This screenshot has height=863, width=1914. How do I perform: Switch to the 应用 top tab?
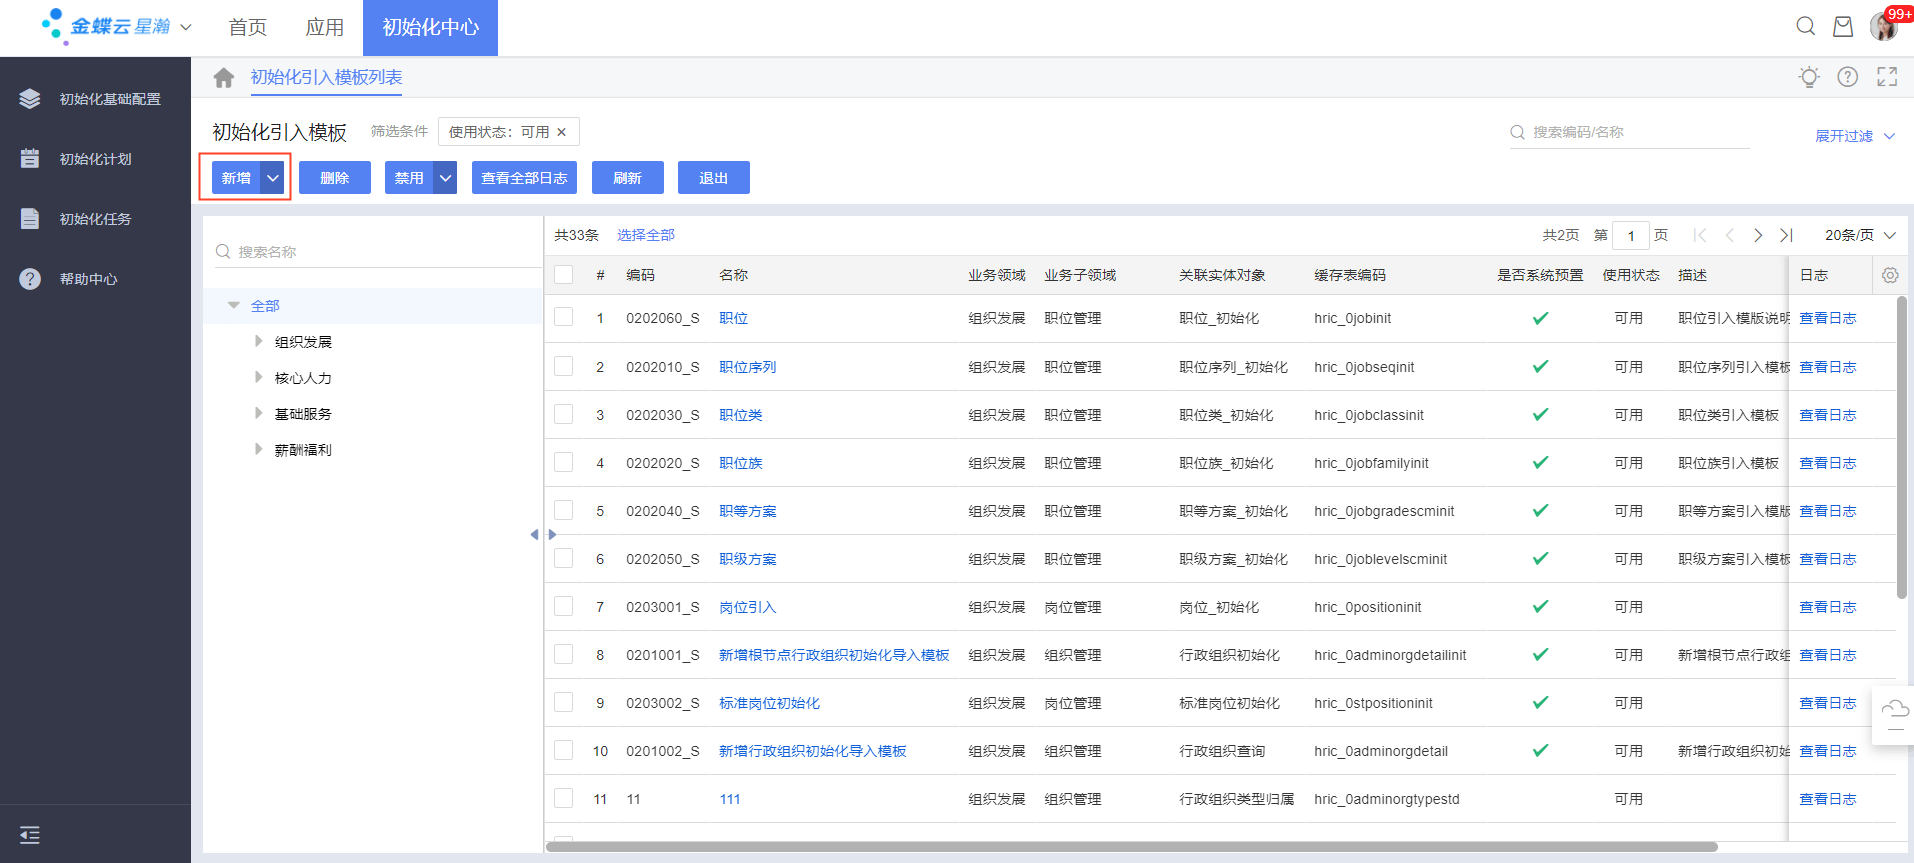pyautogui.click(x=324, y=27)
